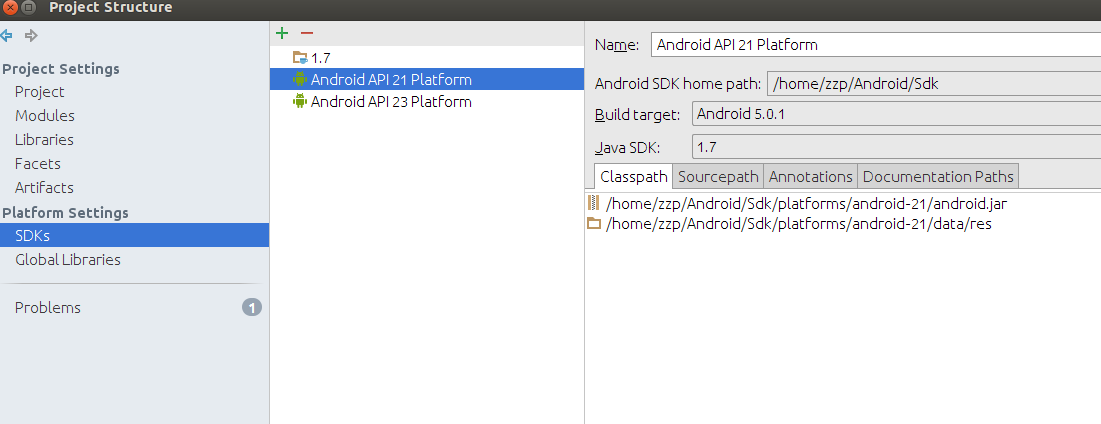The width and height of the screenshot is (1101, 424).
Task: Switch to the Sourcepath tab
Action: click(718, 176)
